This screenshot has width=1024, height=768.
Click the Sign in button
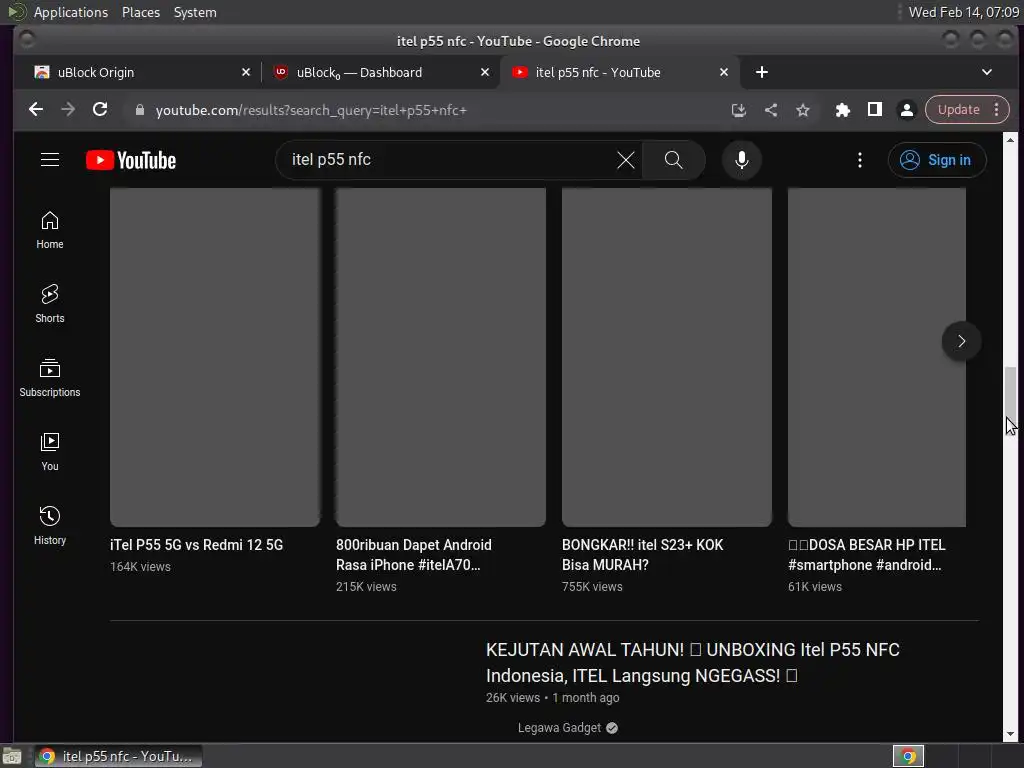click(936, 160)
